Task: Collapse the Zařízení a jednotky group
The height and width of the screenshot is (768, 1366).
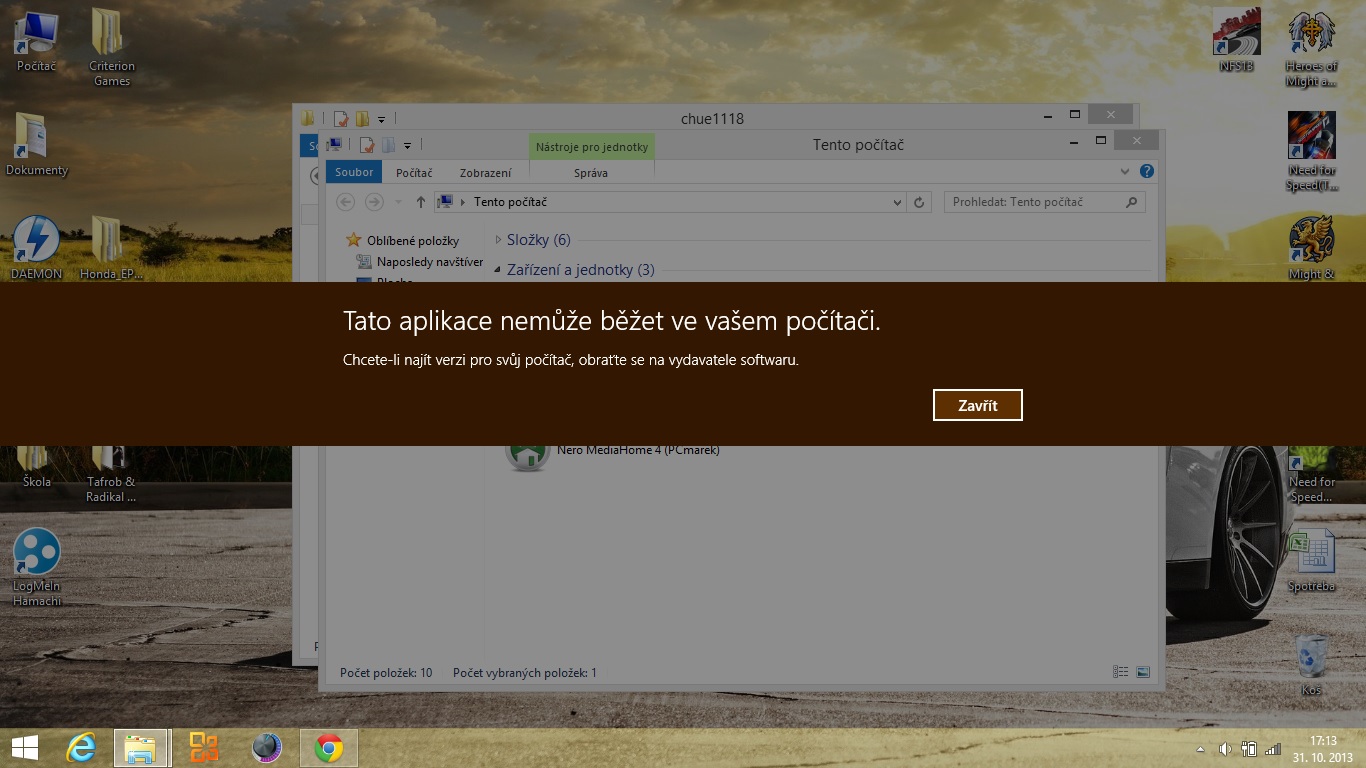Action: point(499,270)
